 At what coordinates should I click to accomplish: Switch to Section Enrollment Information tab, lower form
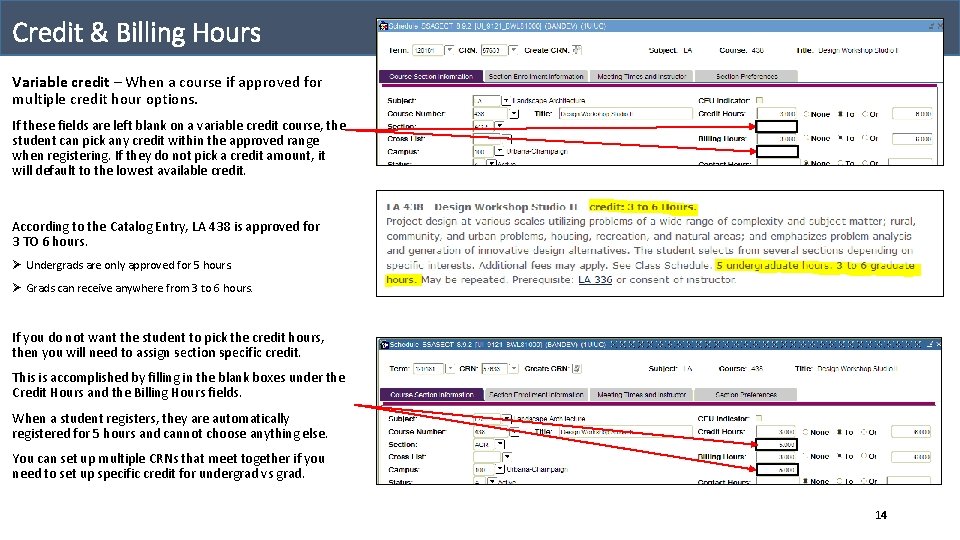(x=536, y=395)
